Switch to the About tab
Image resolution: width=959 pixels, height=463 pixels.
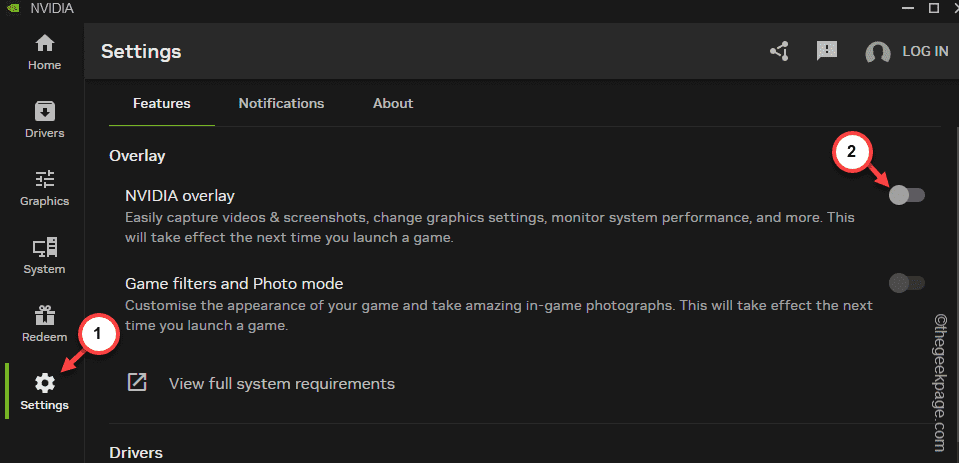pyautogui.click(x=393, y=103)
